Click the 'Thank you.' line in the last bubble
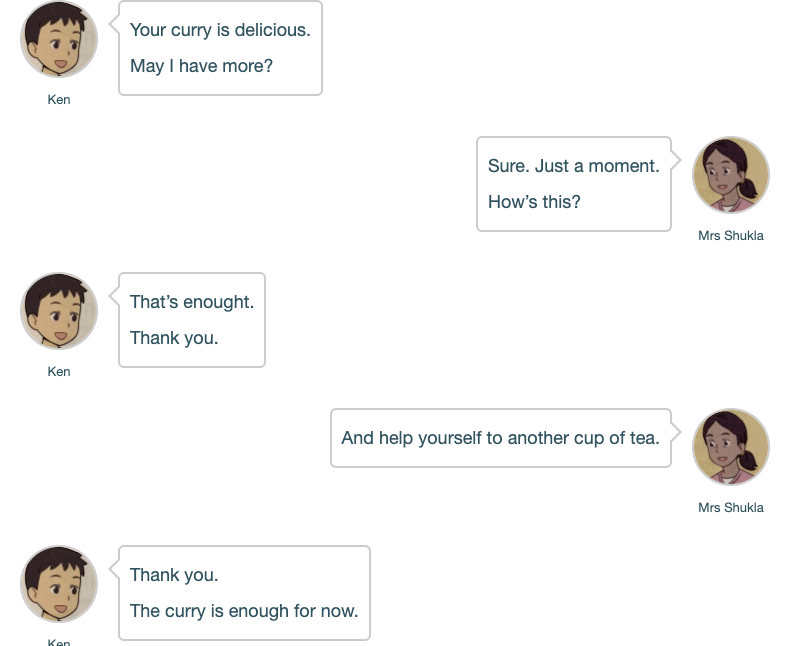This screenshot has height=646, width=788. tap(174, 575)
